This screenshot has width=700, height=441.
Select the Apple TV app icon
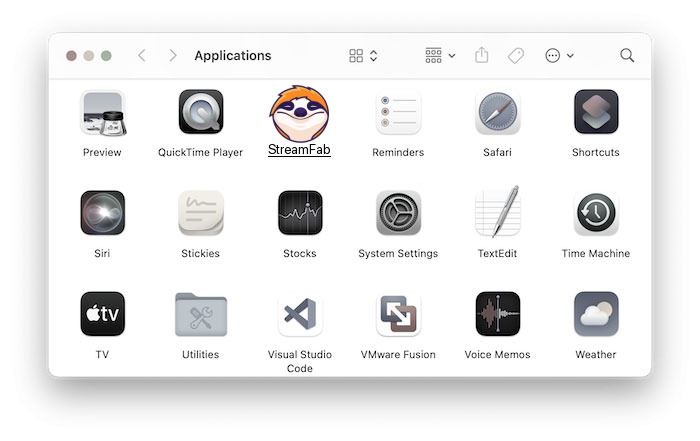[103, 314]
